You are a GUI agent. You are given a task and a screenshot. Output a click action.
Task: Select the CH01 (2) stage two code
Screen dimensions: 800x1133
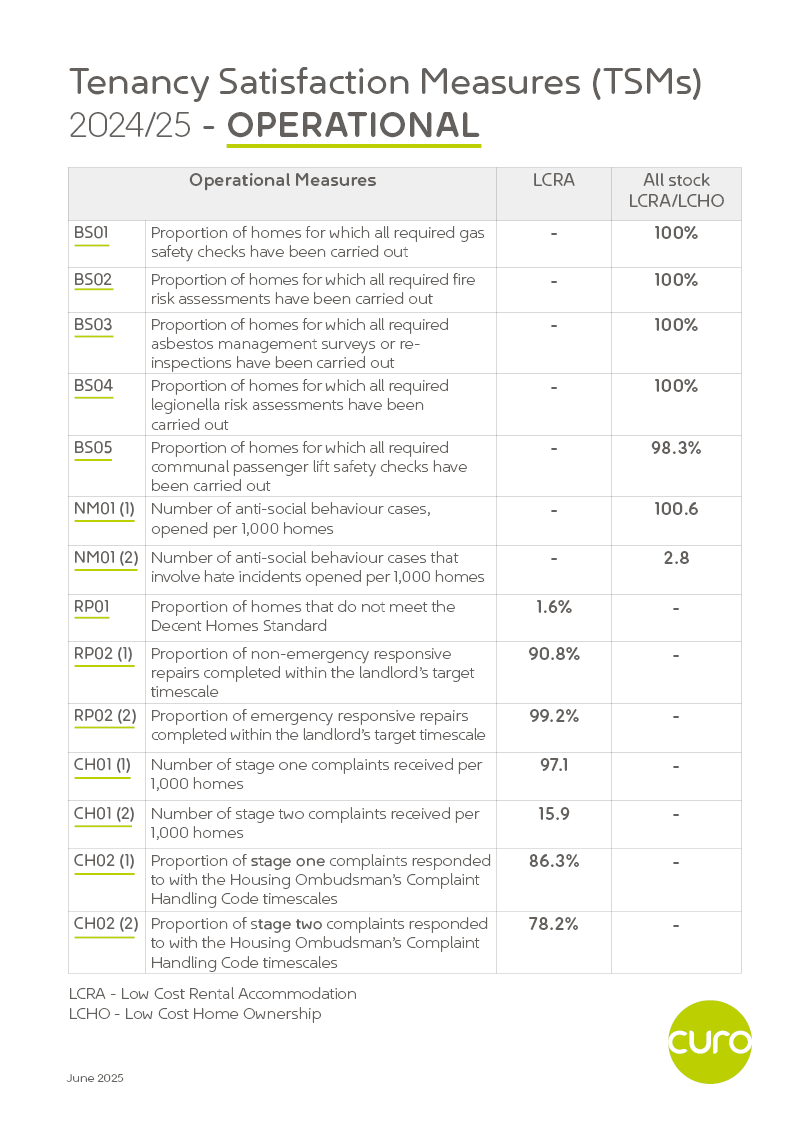(x=104, y=813)
